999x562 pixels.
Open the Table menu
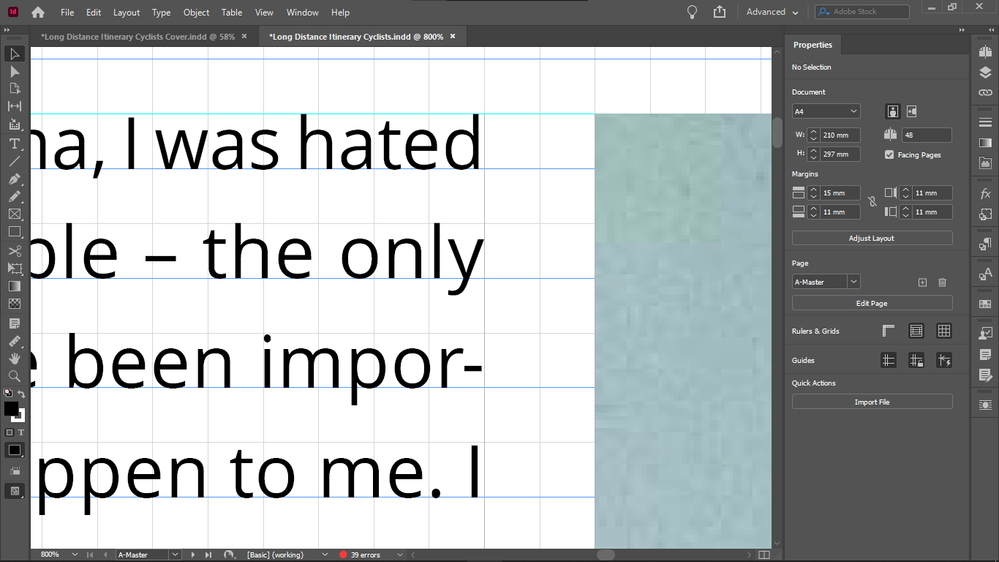click(x=232, y=12)
